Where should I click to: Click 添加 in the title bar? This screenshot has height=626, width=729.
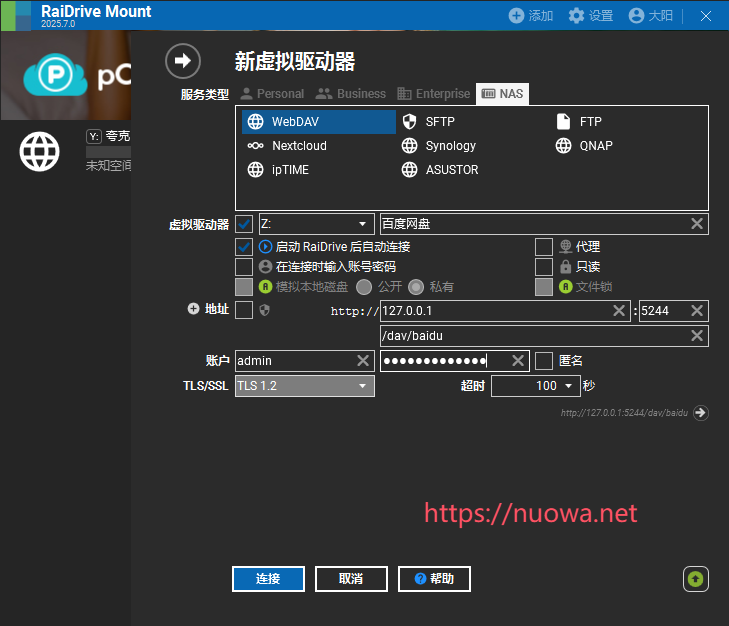click(530, 16)
